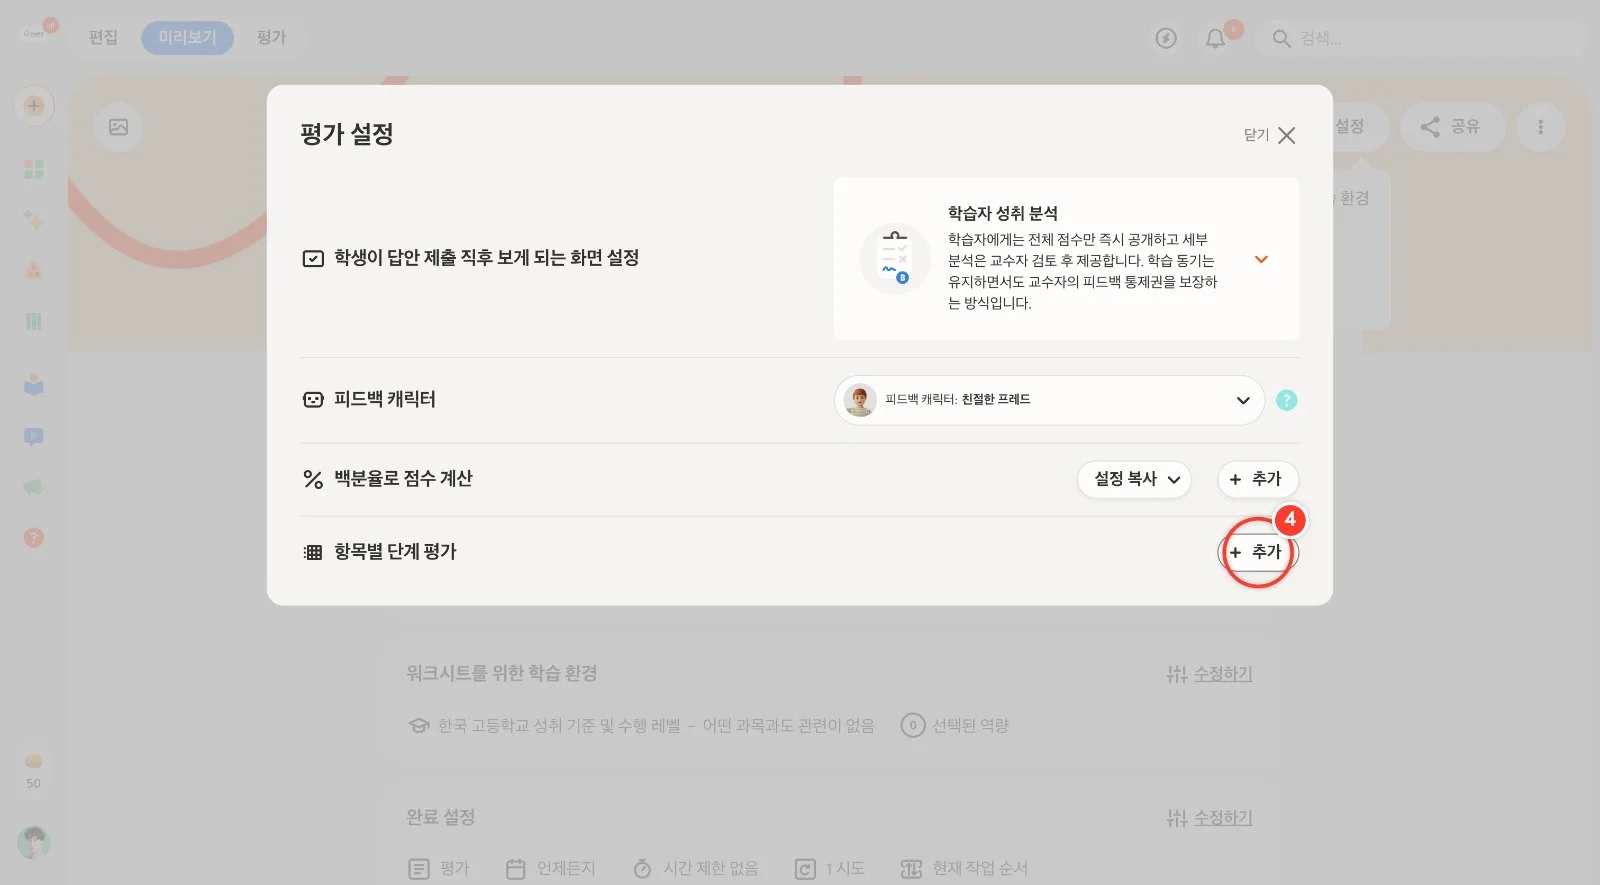
Task: Open the user avatar at the sidebar bottom
Action: coord(34,843)
